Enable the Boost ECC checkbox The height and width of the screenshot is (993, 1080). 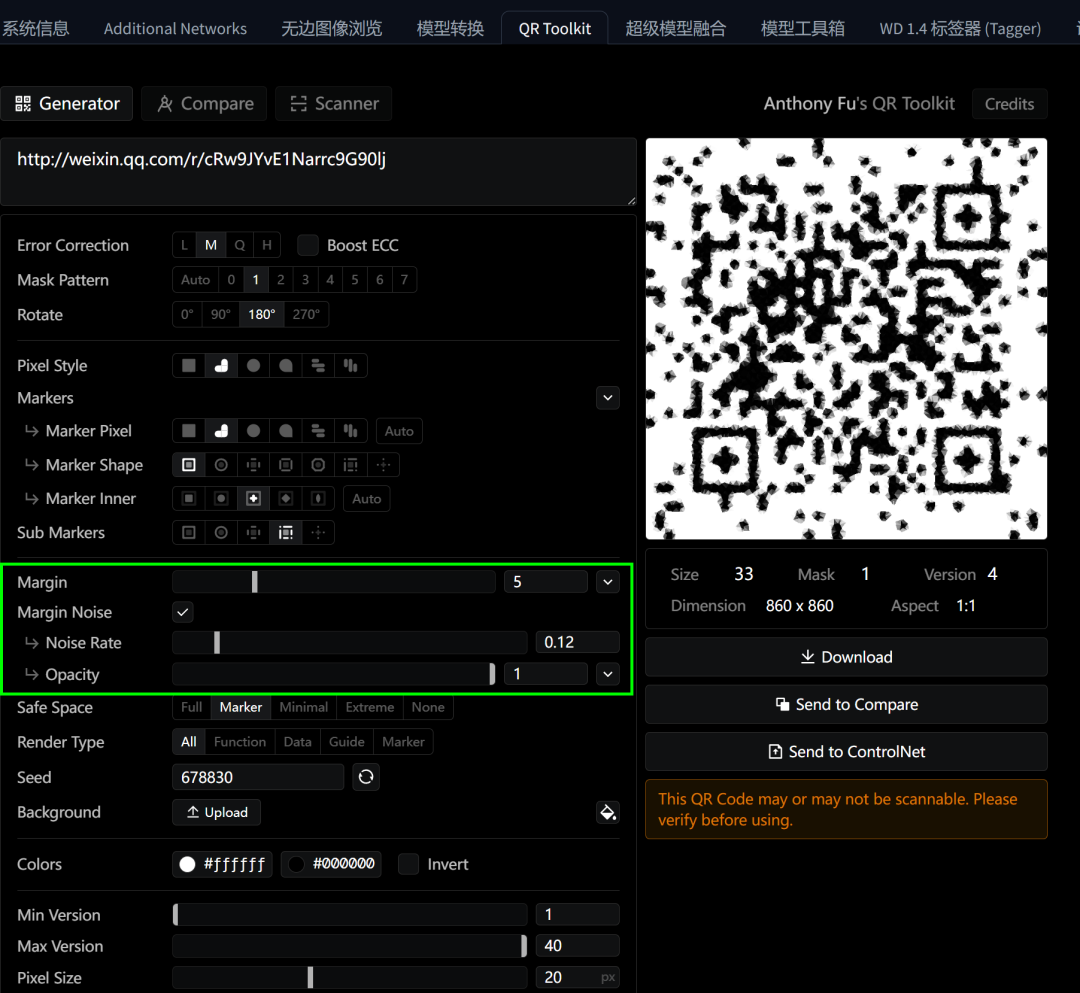308,245
